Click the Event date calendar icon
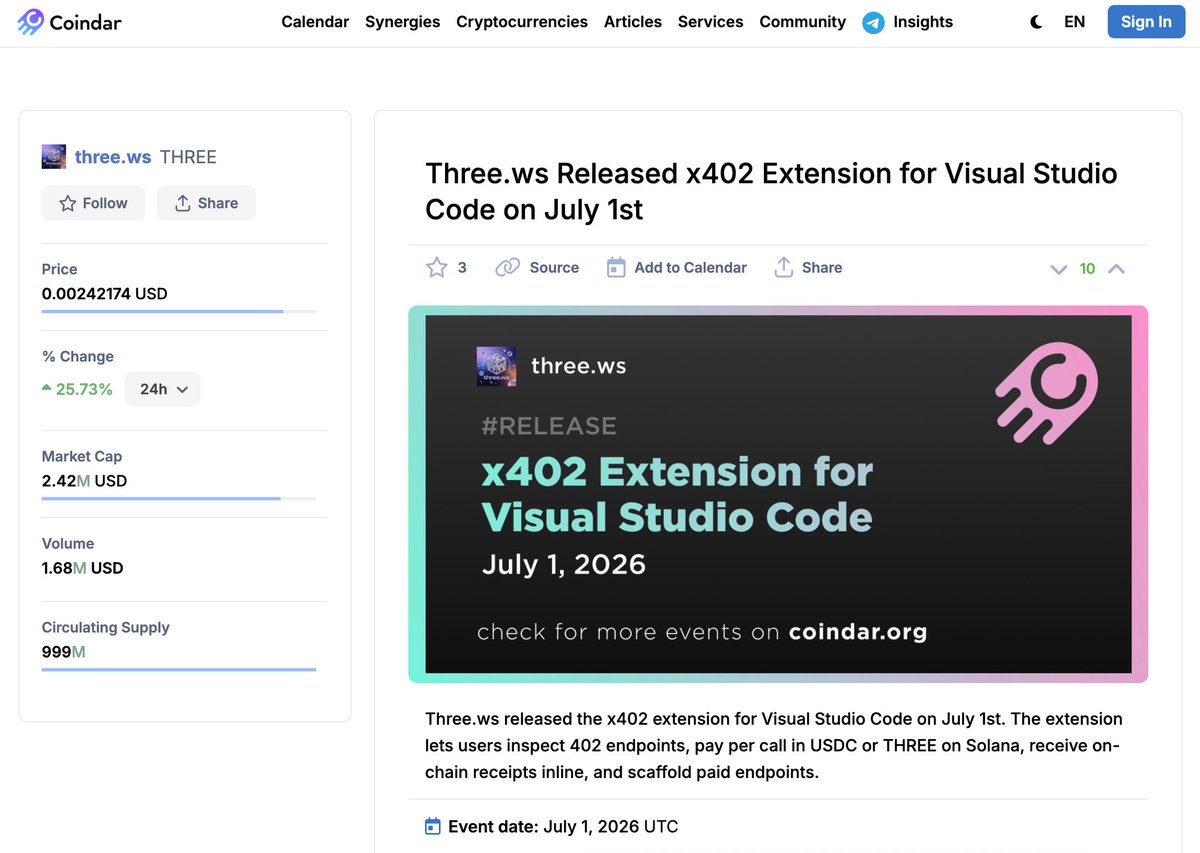 point(433,826)
